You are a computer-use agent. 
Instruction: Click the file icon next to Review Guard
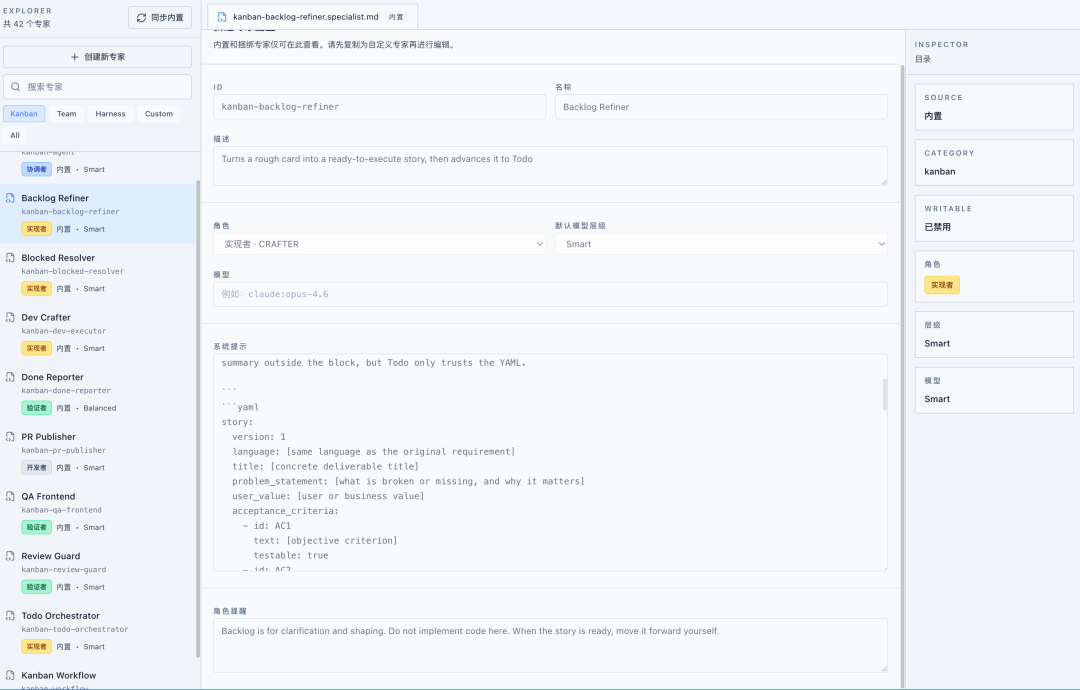[x=10, y=556]
